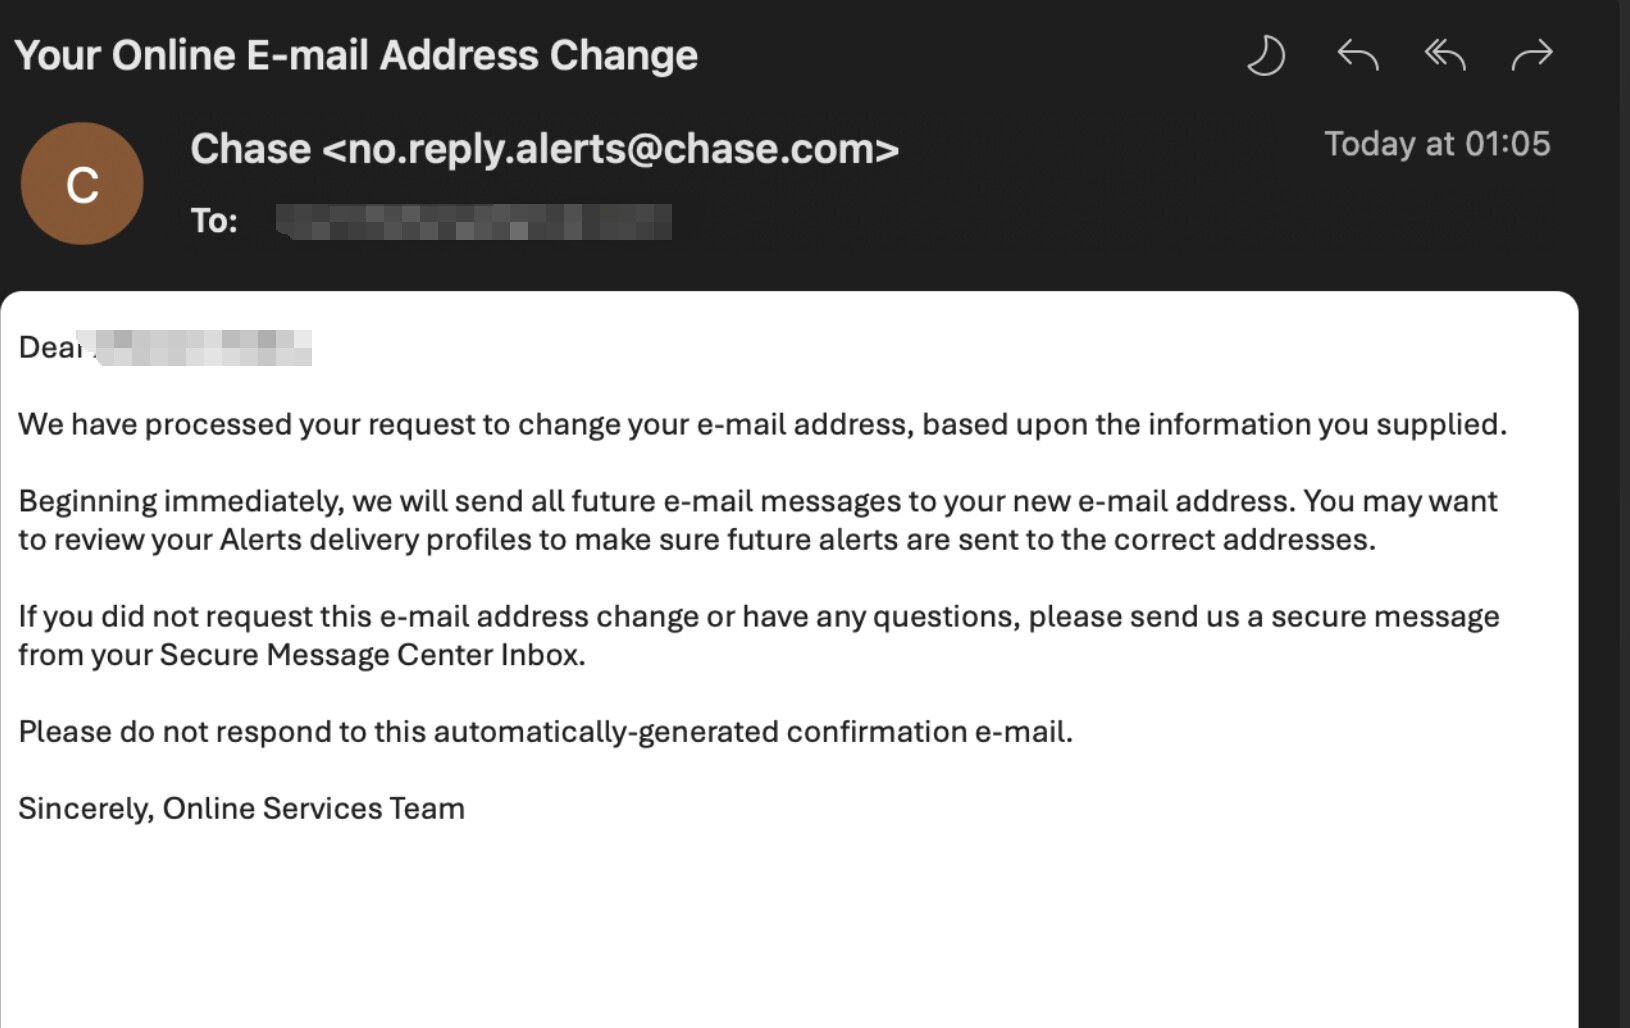The height and width of the screenshot is (1028, 1630).
Task: Click the 'Secure Message Center Inbox' text
Action: click(370, 655)
